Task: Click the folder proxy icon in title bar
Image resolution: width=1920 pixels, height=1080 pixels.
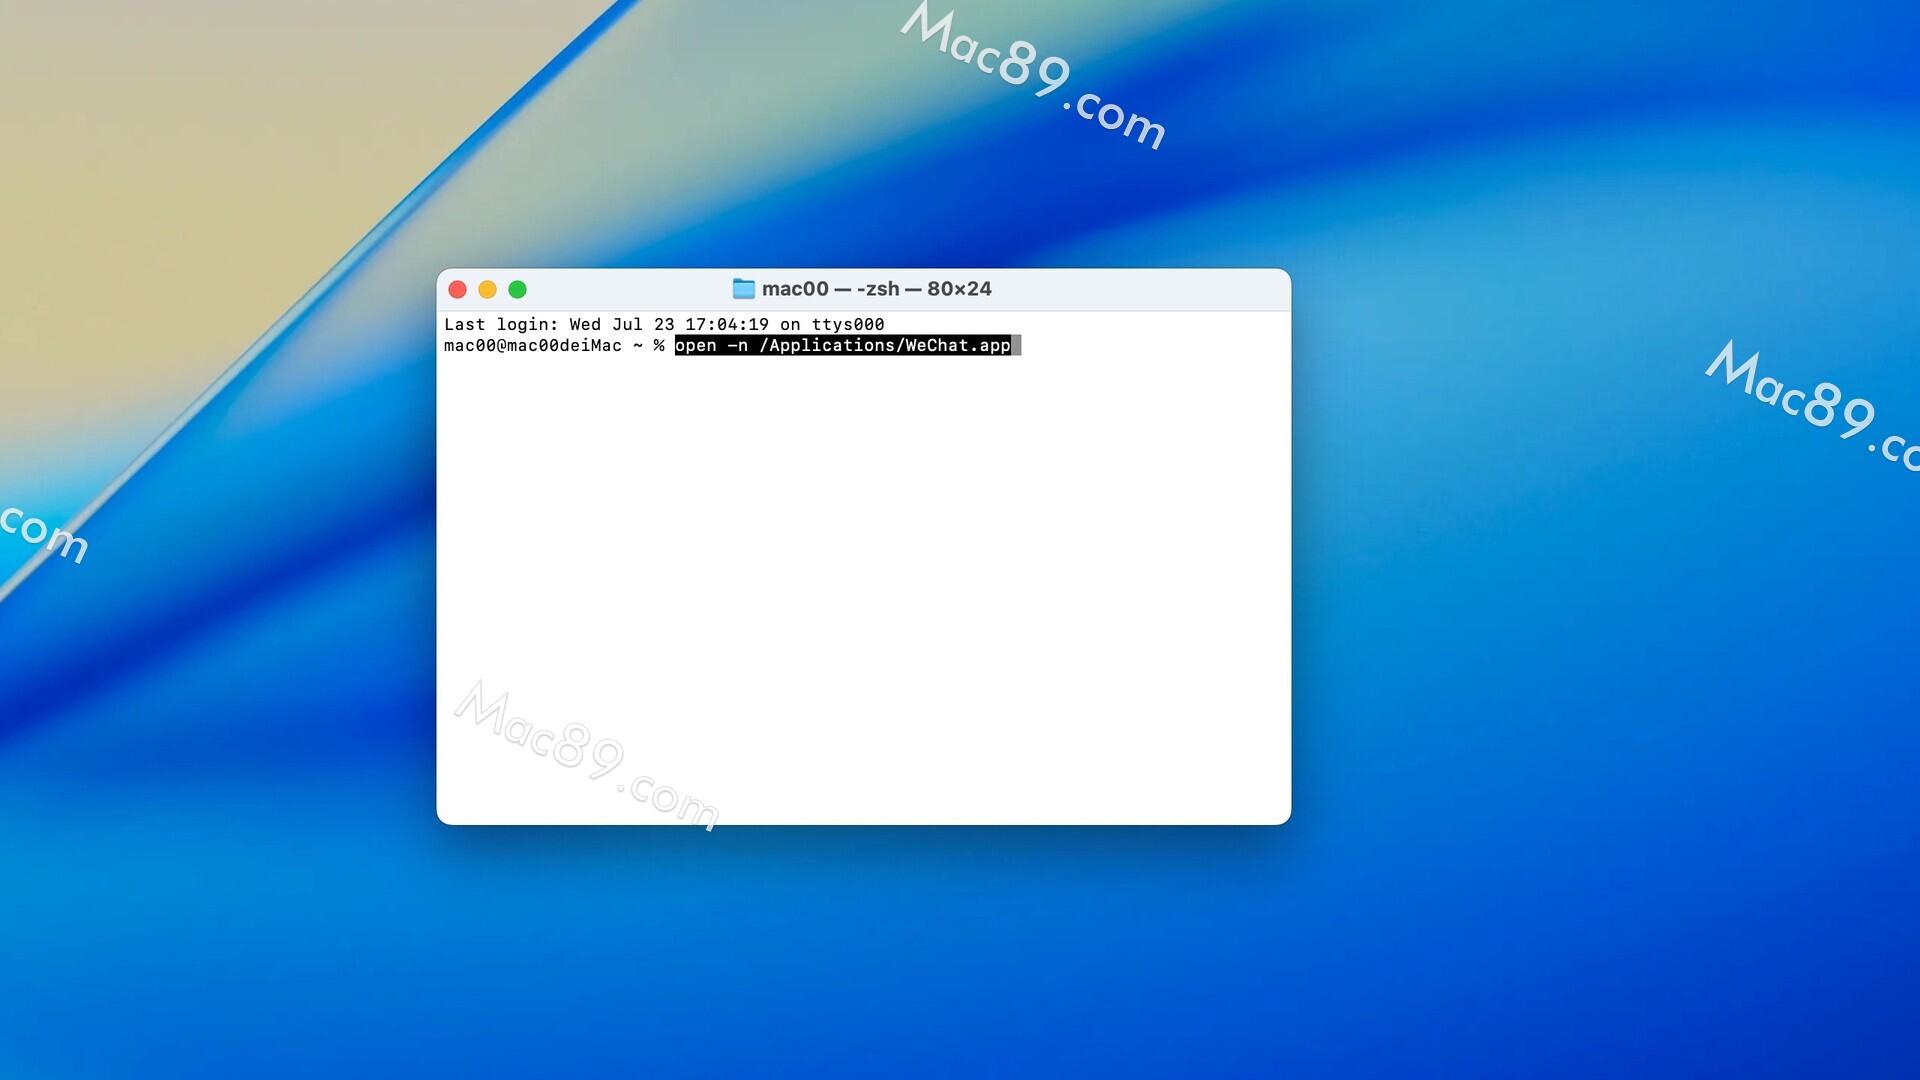Action: (743, 289)
